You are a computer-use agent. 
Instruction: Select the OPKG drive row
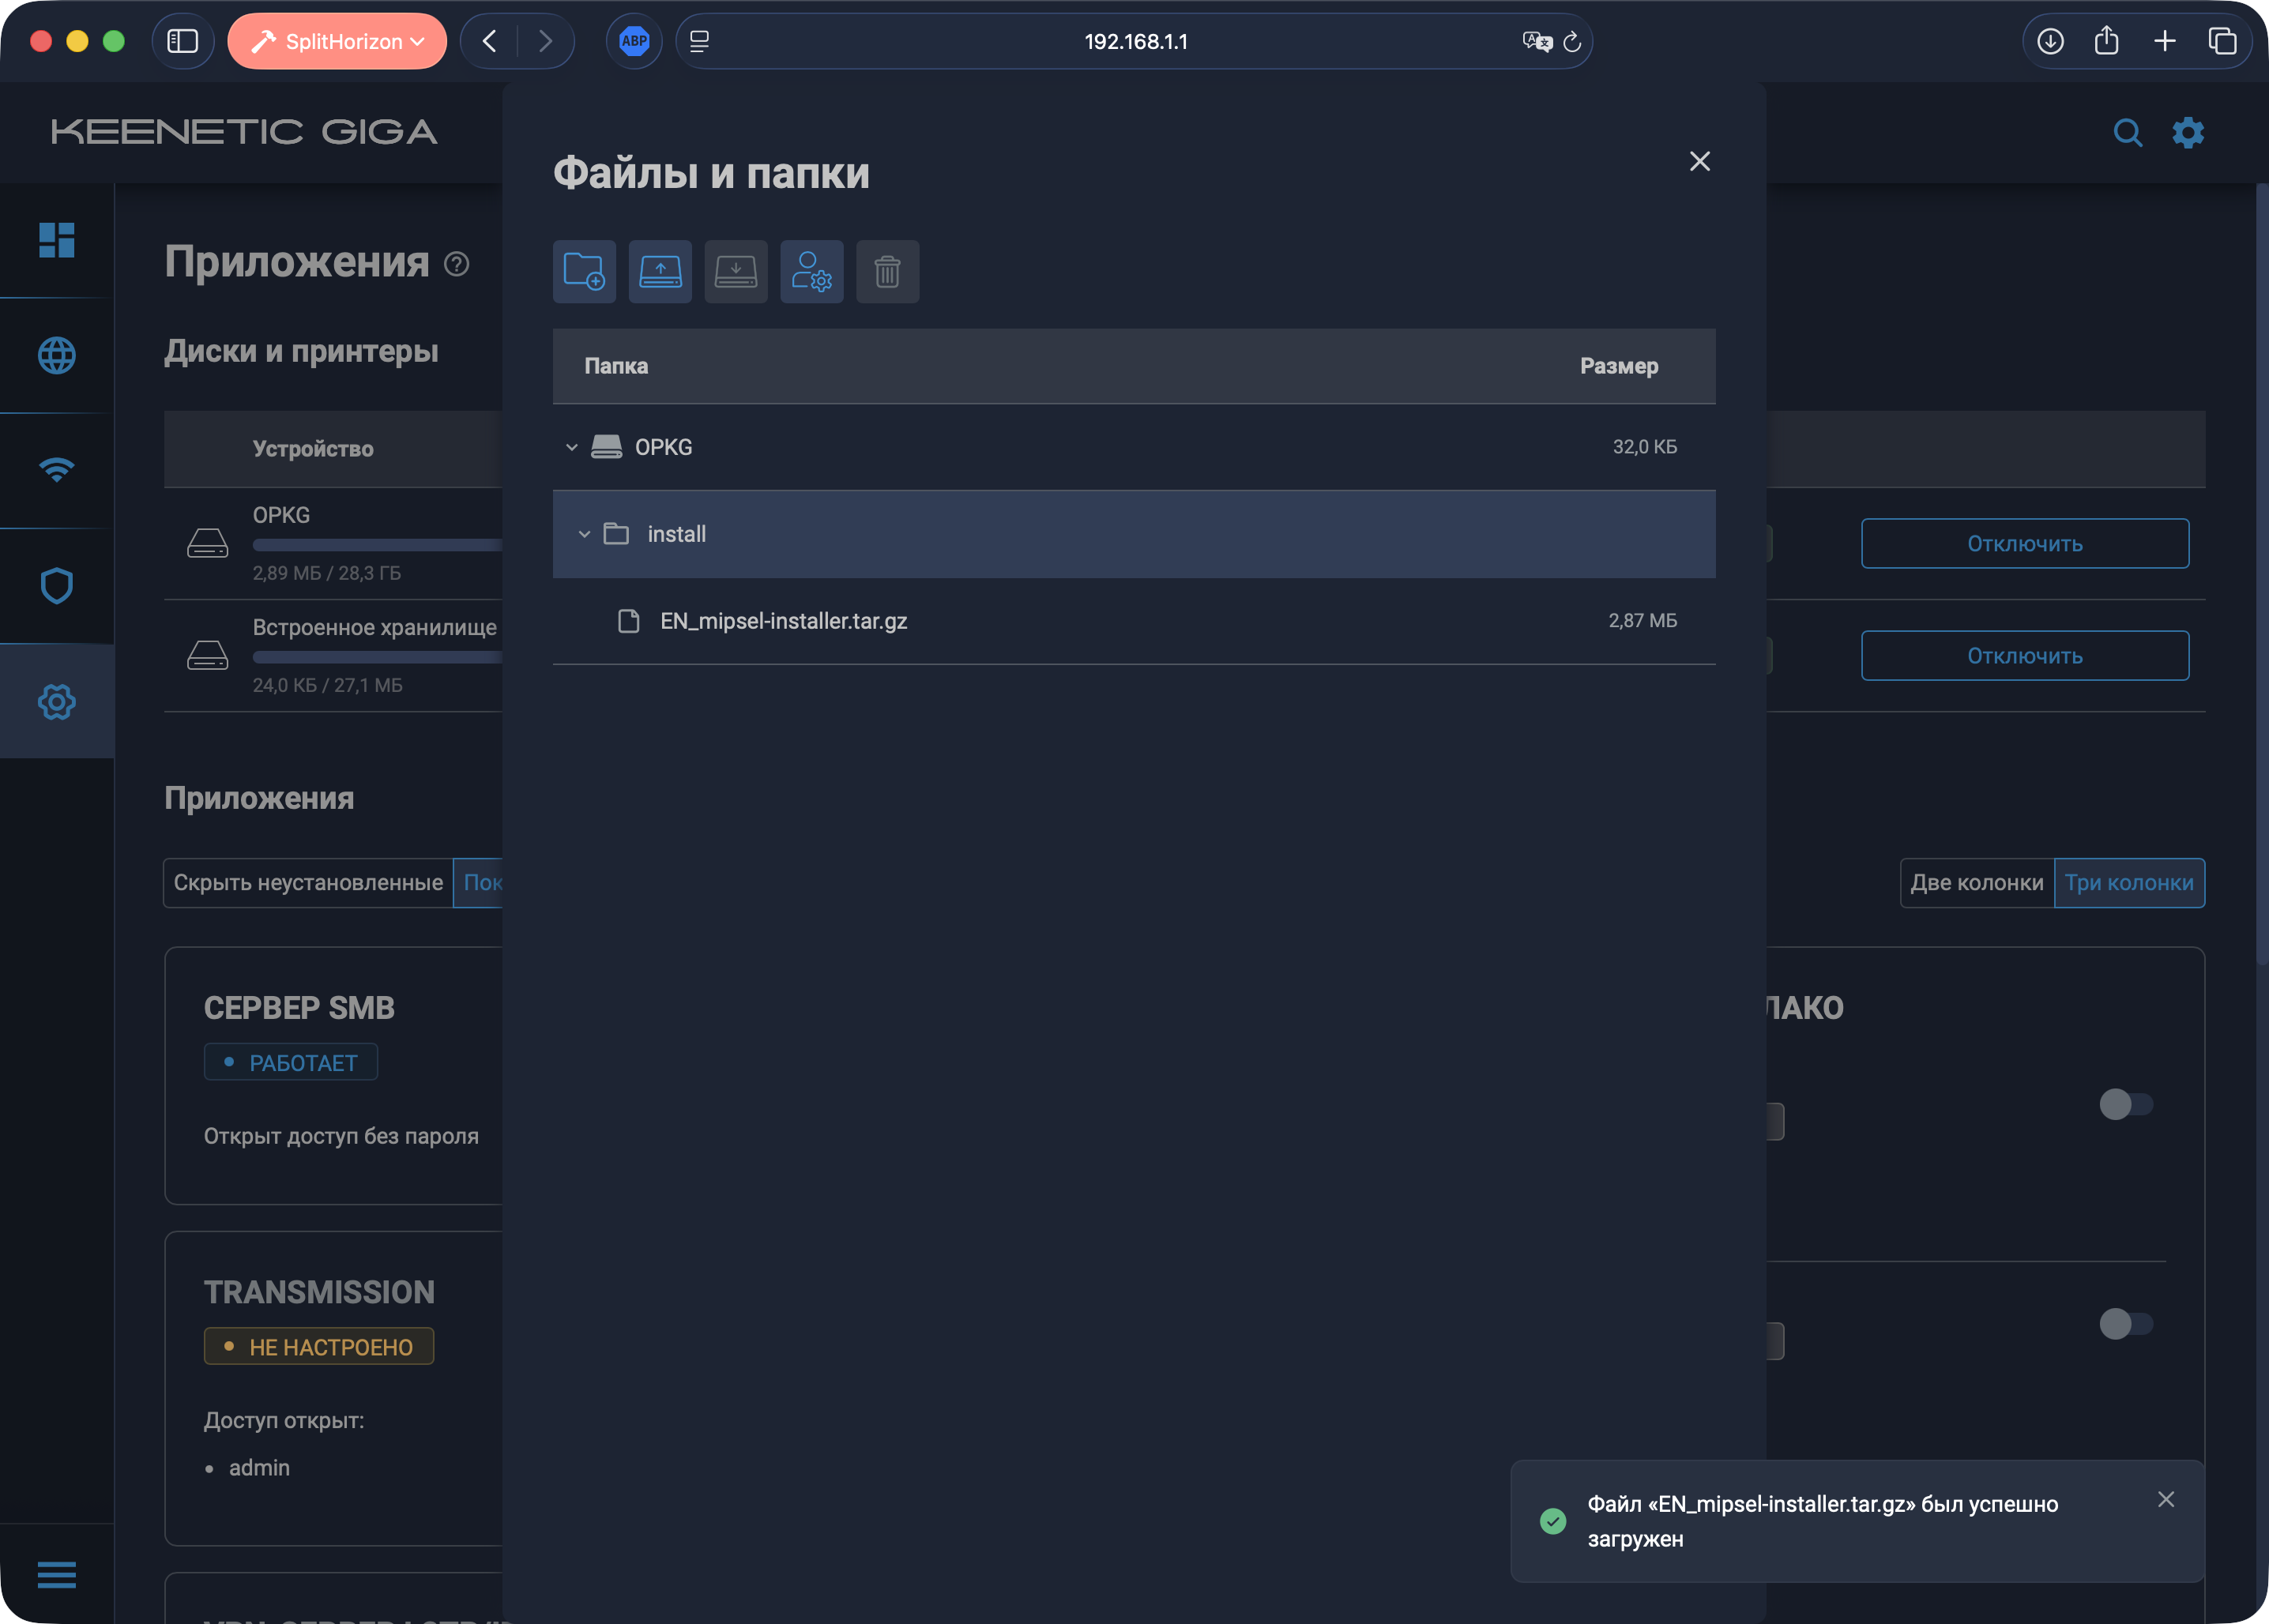(1134, 447)
